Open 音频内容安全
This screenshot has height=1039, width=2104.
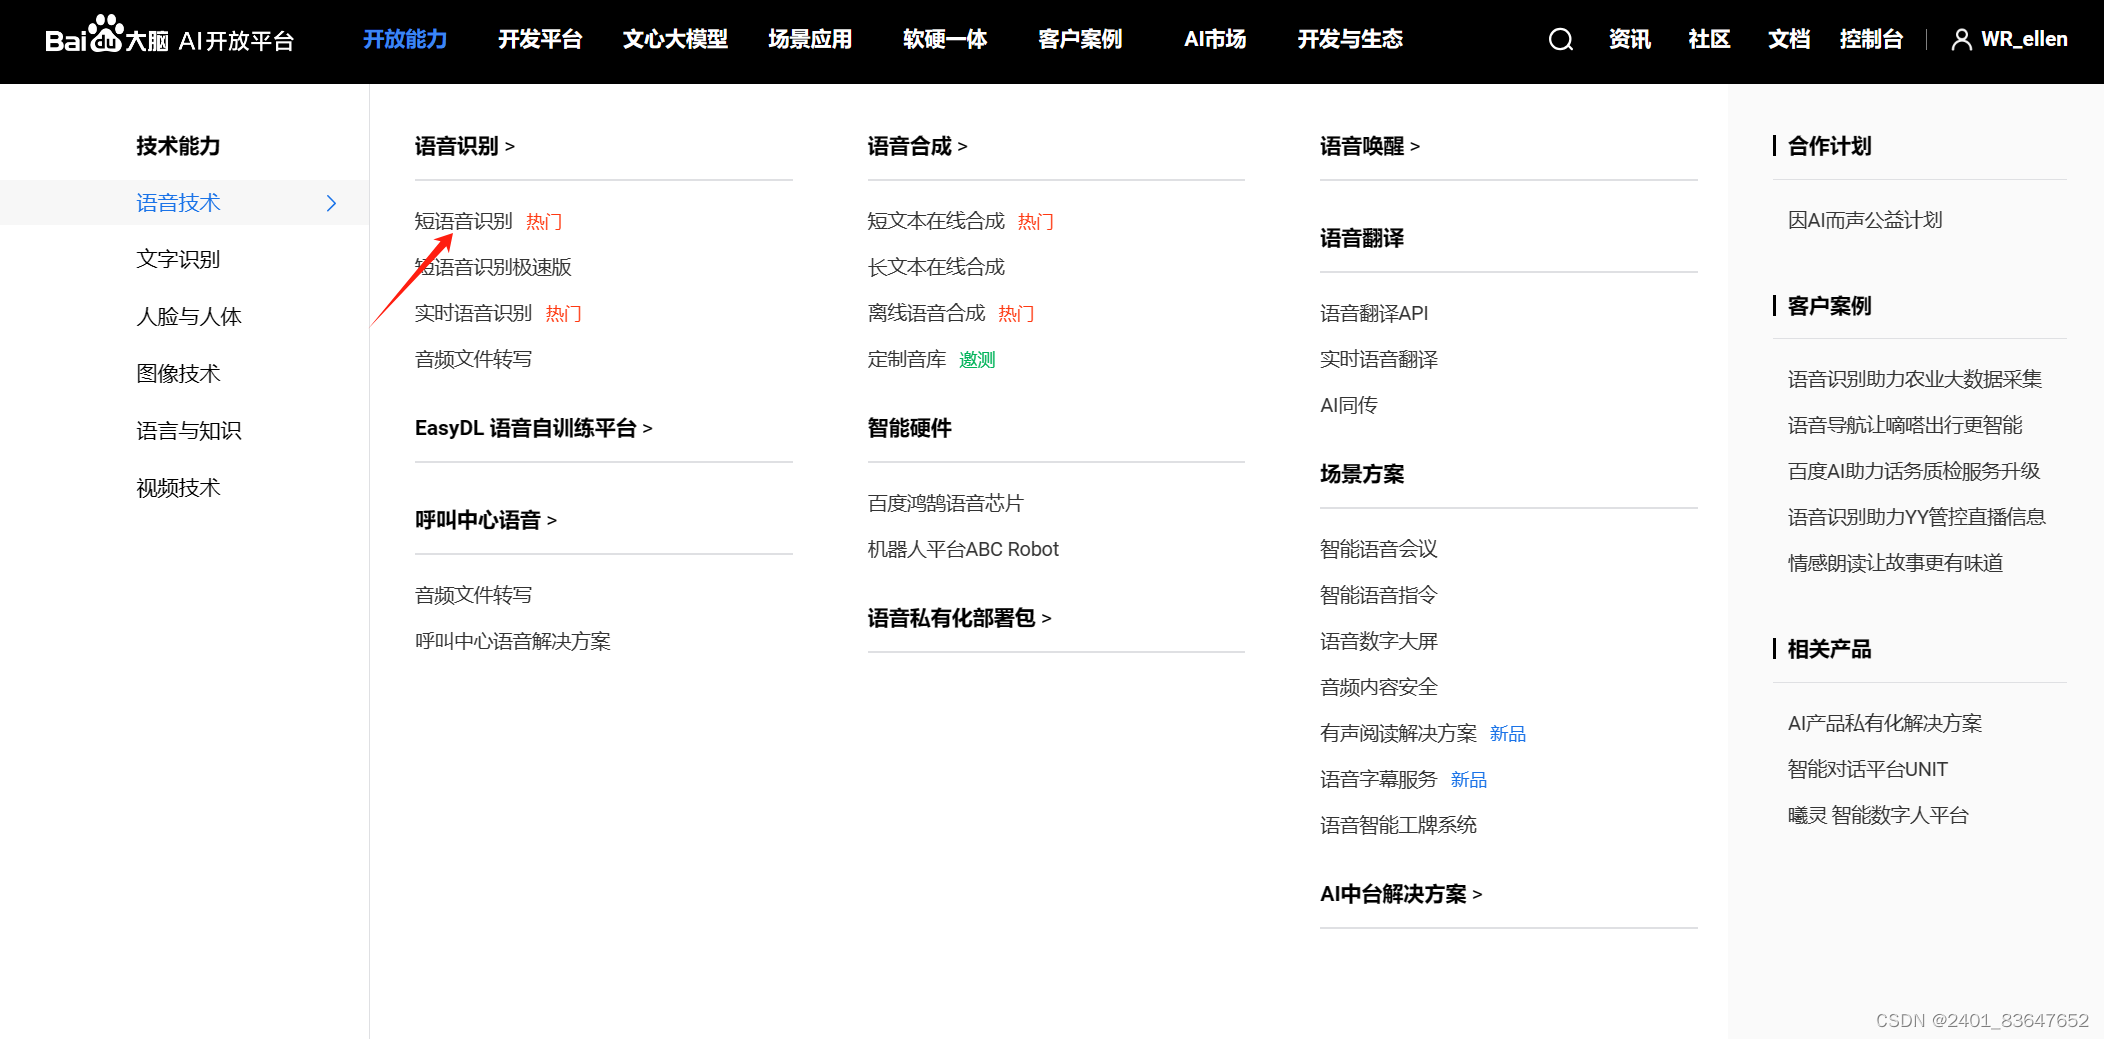(x=1379, y=687)
